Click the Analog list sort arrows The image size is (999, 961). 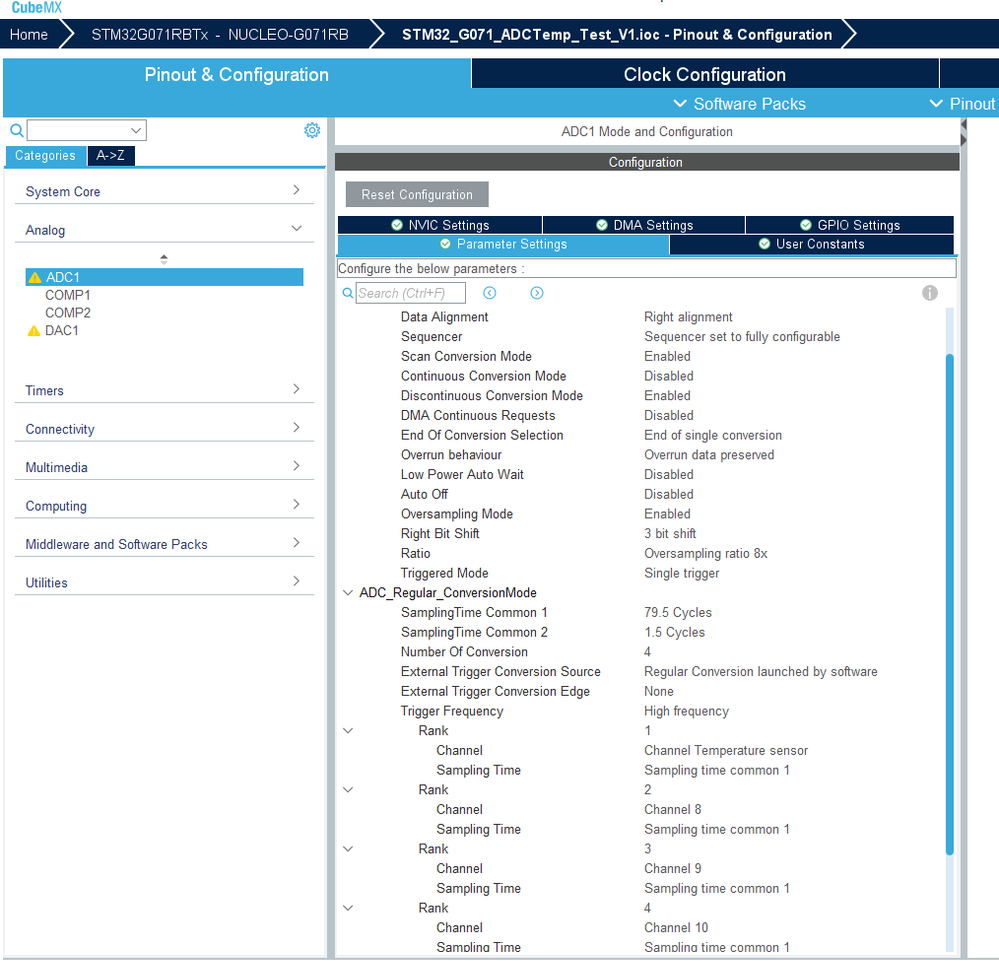pyautogui.click(x=164, y=259)
